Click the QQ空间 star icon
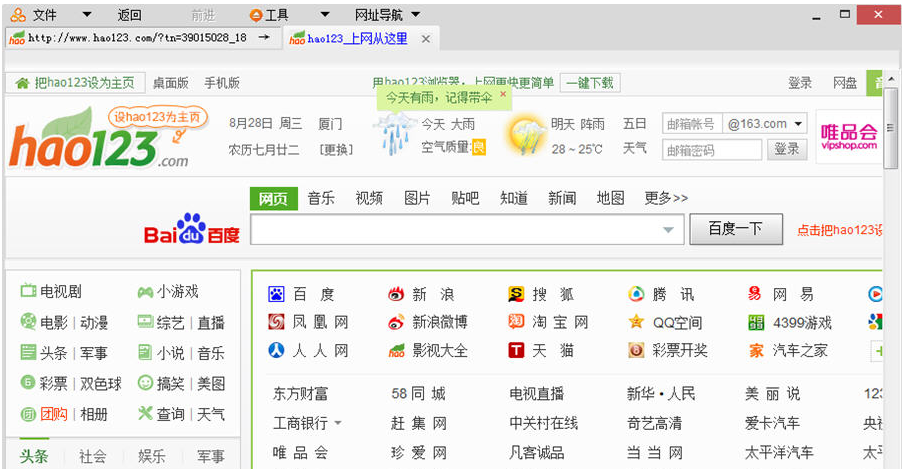905x469 pixels. click(x=636, y=322)
